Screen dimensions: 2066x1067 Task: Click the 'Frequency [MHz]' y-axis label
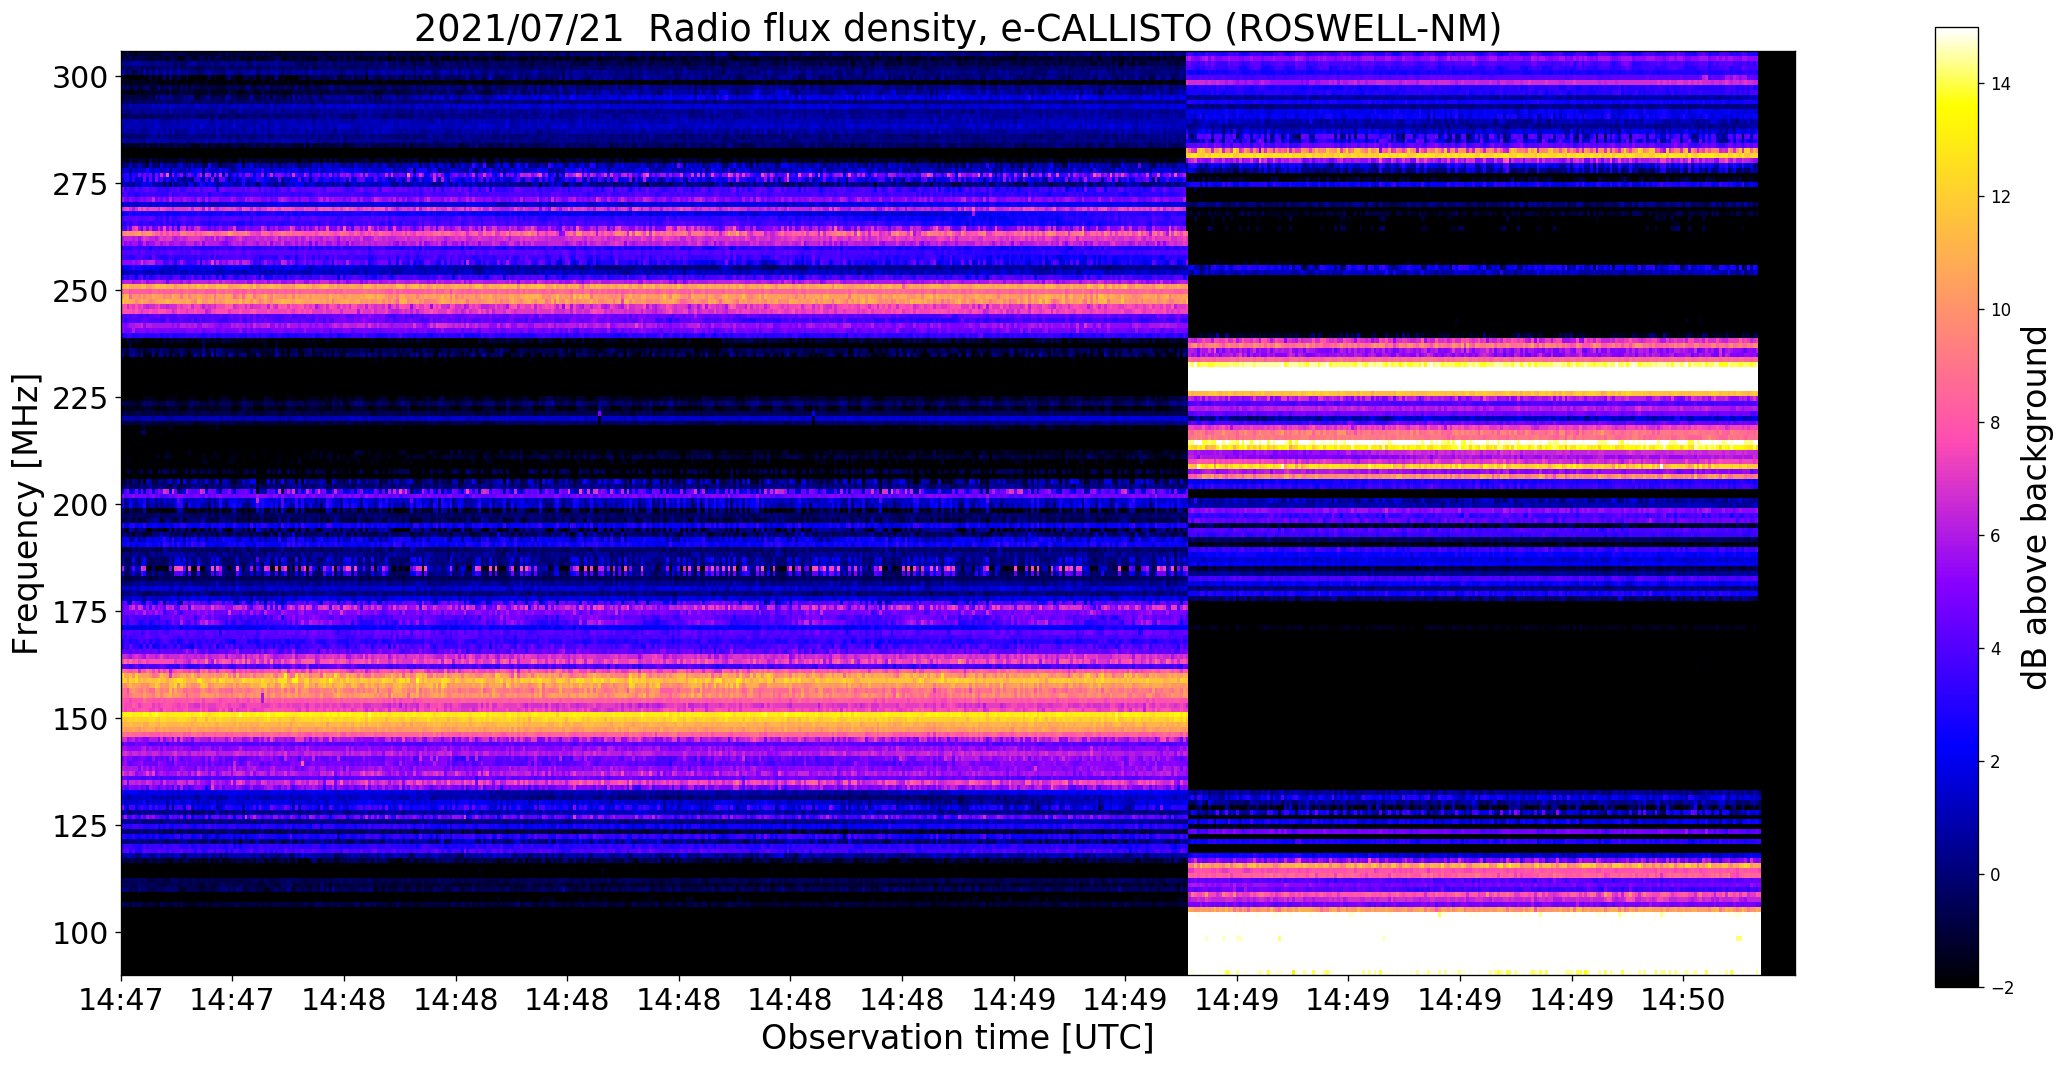[26, 514]
